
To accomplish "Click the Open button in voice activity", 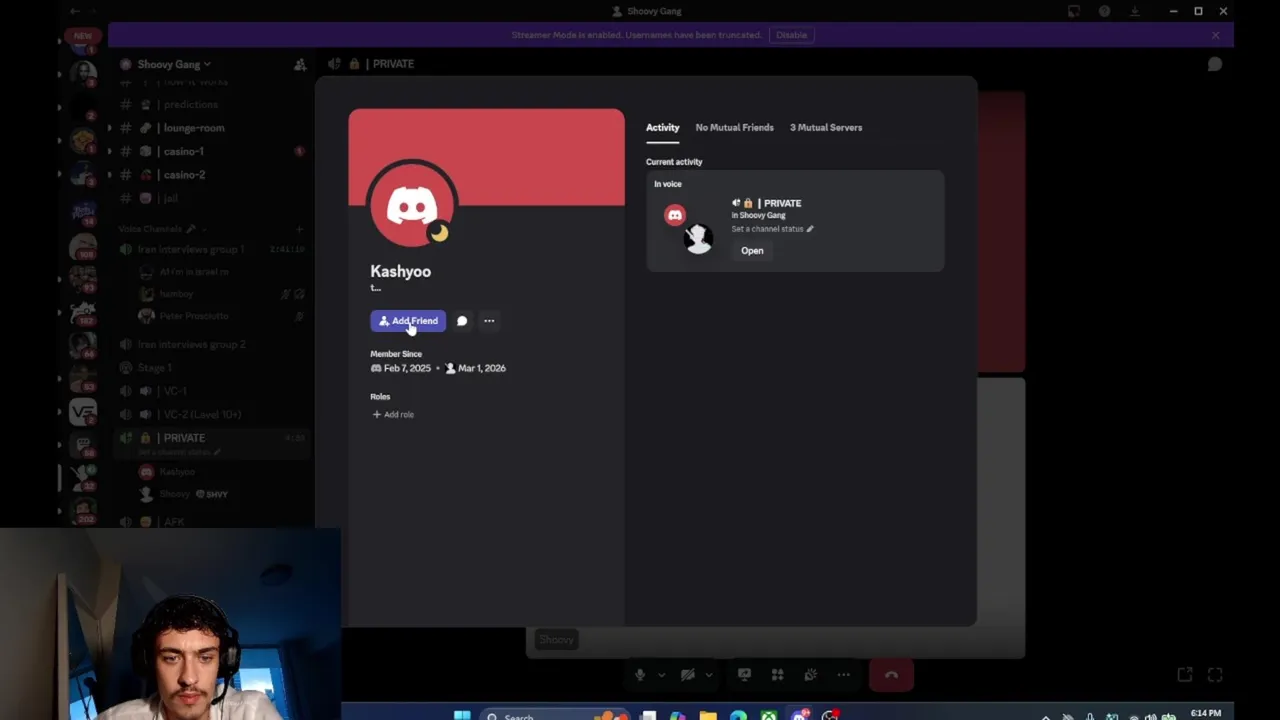I will 752,251.
